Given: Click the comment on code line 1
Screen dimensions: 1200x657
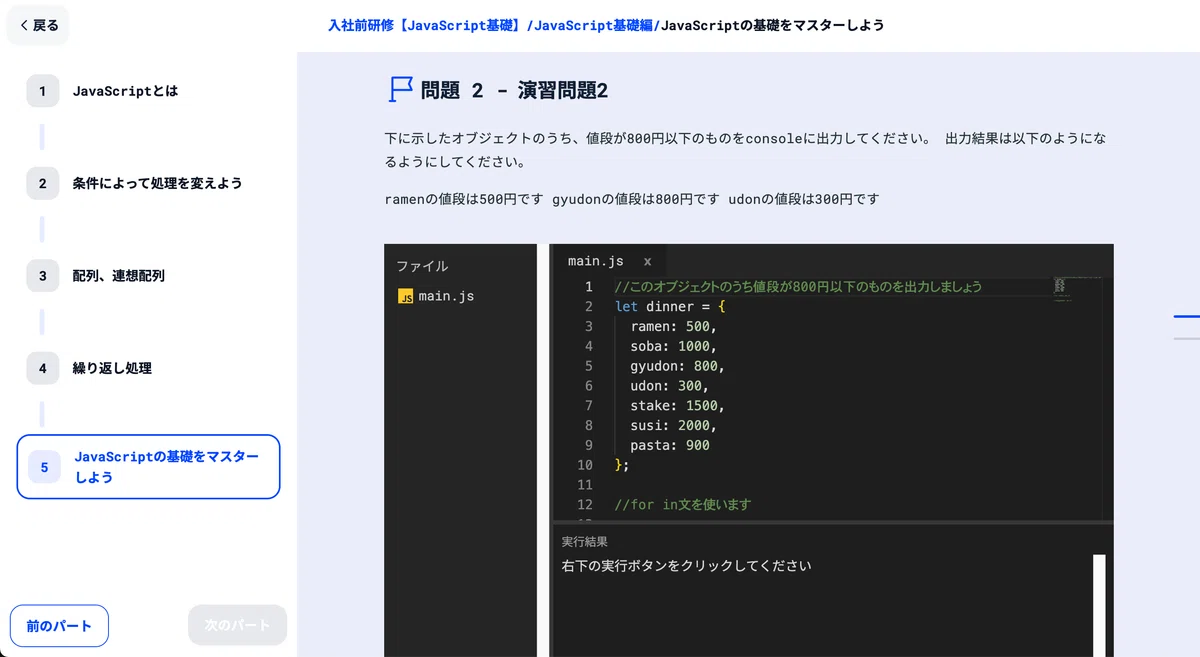Looking at the screenshot, I should pos(798,287).
